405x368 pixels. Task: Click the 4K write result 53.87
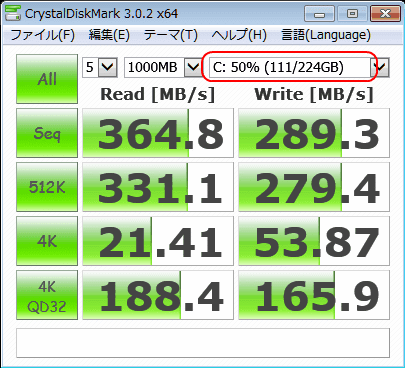(314, 241)
